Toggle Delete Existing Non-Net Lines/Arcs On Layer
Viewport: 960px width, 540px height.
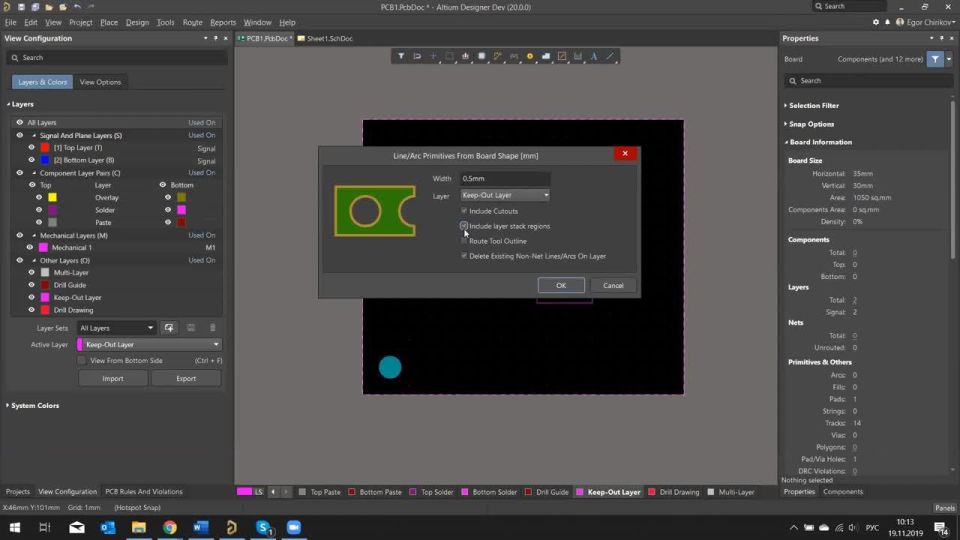click(464, 256)
